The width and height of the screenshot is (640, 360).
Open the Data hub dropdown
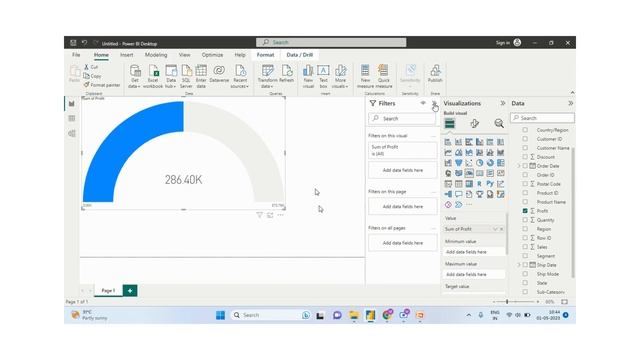[x=171, y=76]
